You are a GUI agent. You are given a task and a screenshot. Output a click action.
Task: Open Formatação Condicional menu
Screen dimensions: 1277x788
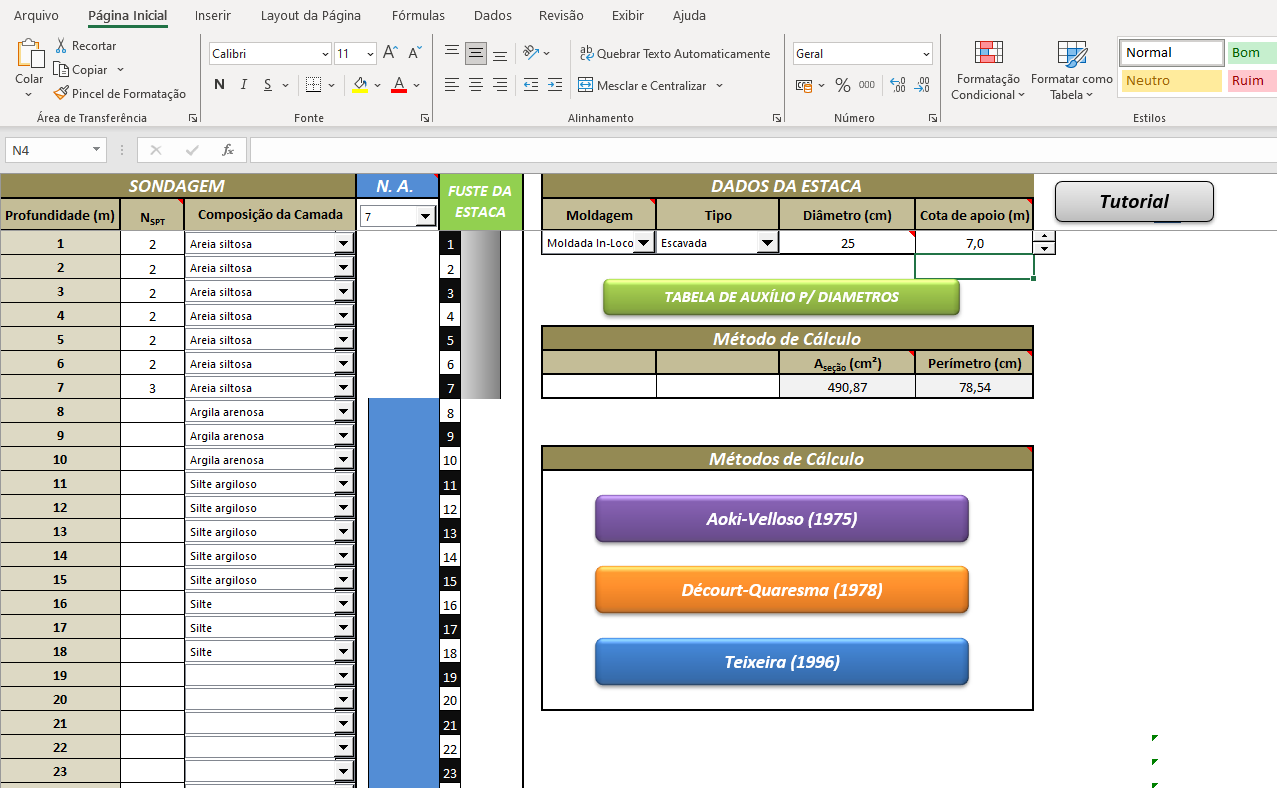tap(988, 70)
